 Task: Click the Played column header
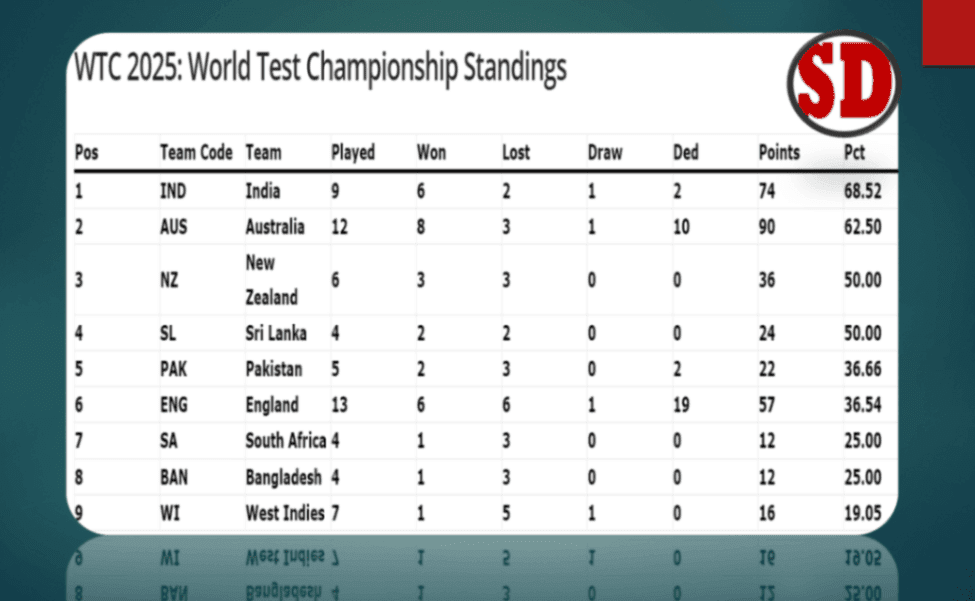point(353,152)
